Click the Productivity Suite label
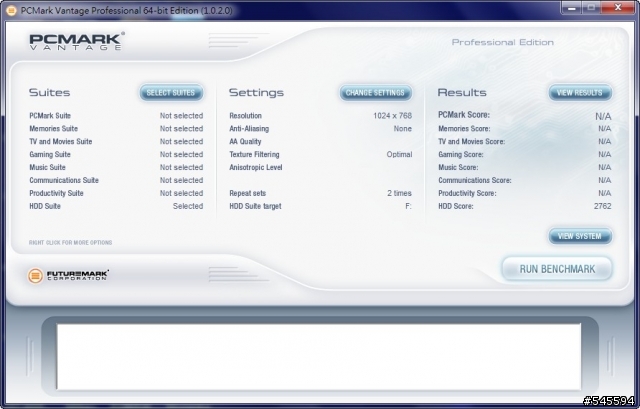 [x=56, y=193]
